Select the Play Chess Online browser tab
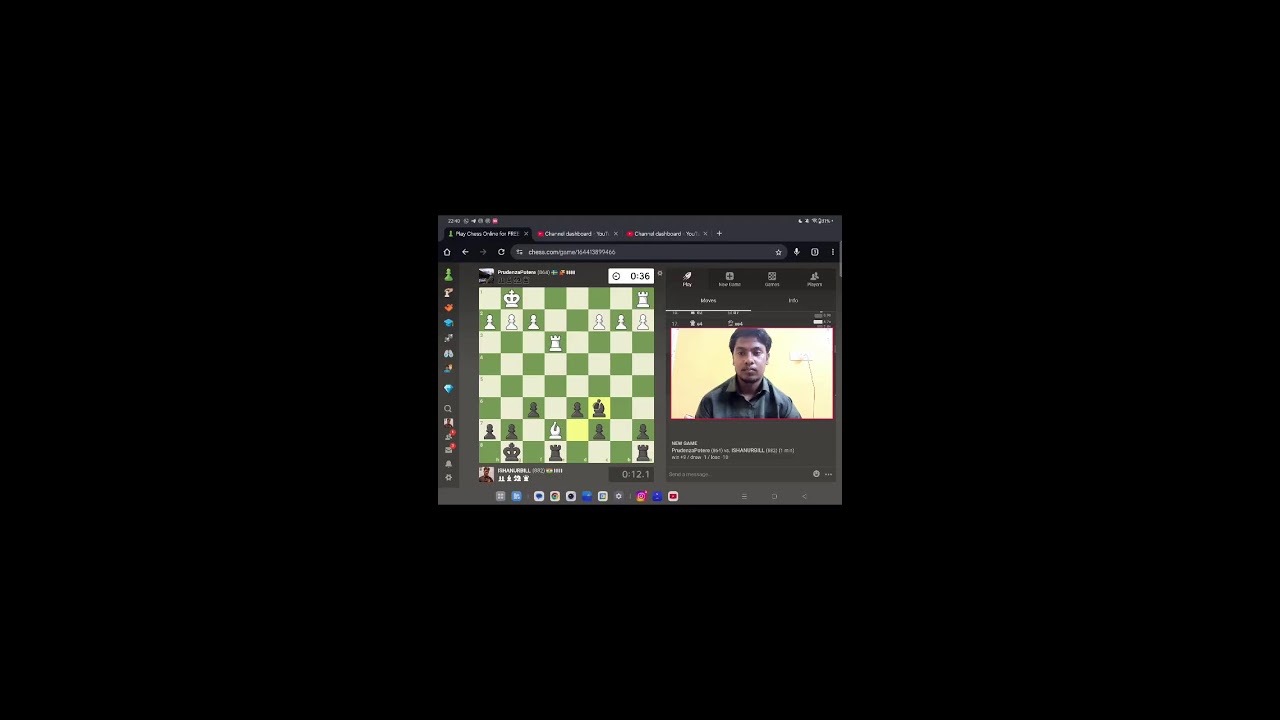Screen dimensions: 1280x720 point(485,234)
